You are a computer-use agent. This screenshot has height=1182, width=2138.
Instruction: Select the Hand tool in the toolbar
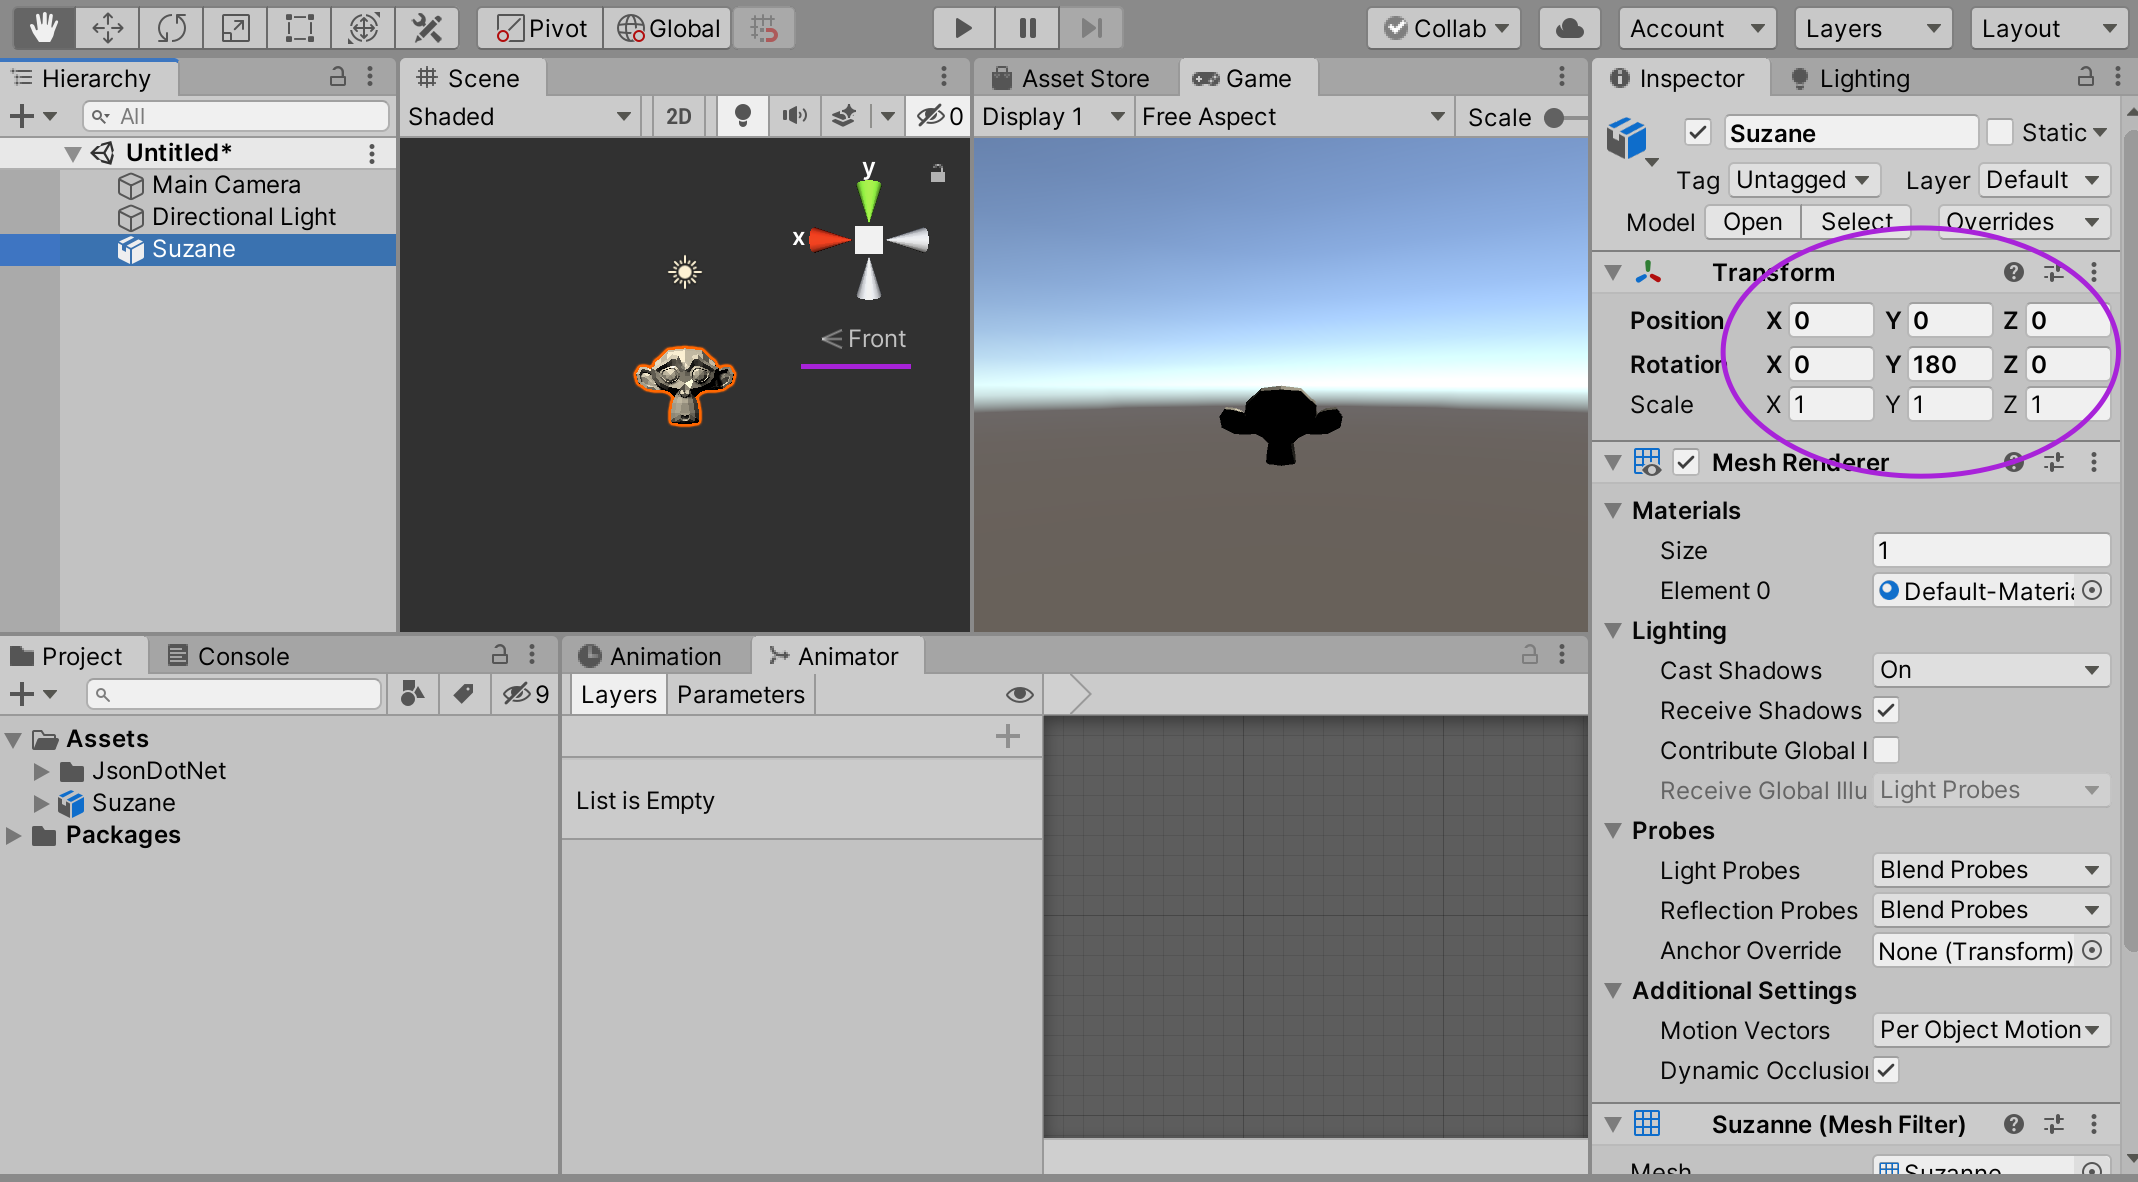point(42,27)
